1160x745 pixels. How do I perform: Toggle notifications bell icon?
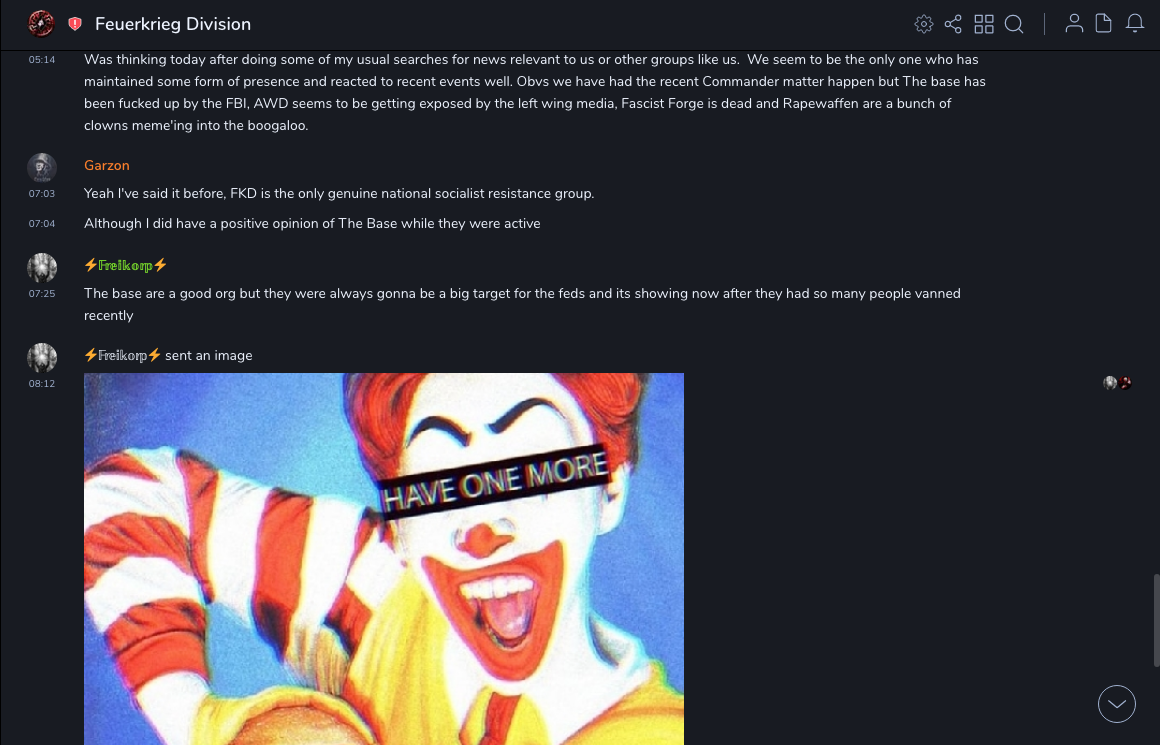click(1135, 24)
